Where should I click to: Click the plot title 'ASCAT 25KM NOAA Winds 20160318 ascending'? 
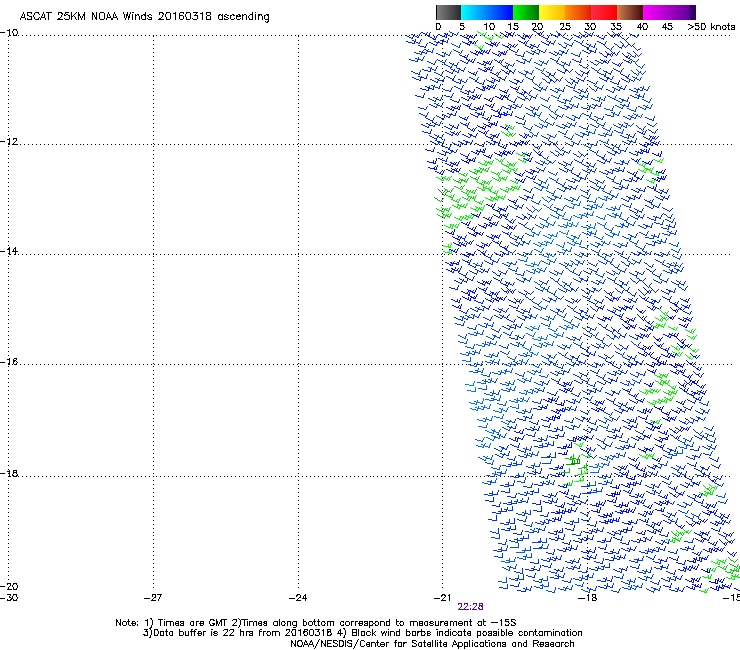click(144, 17)
